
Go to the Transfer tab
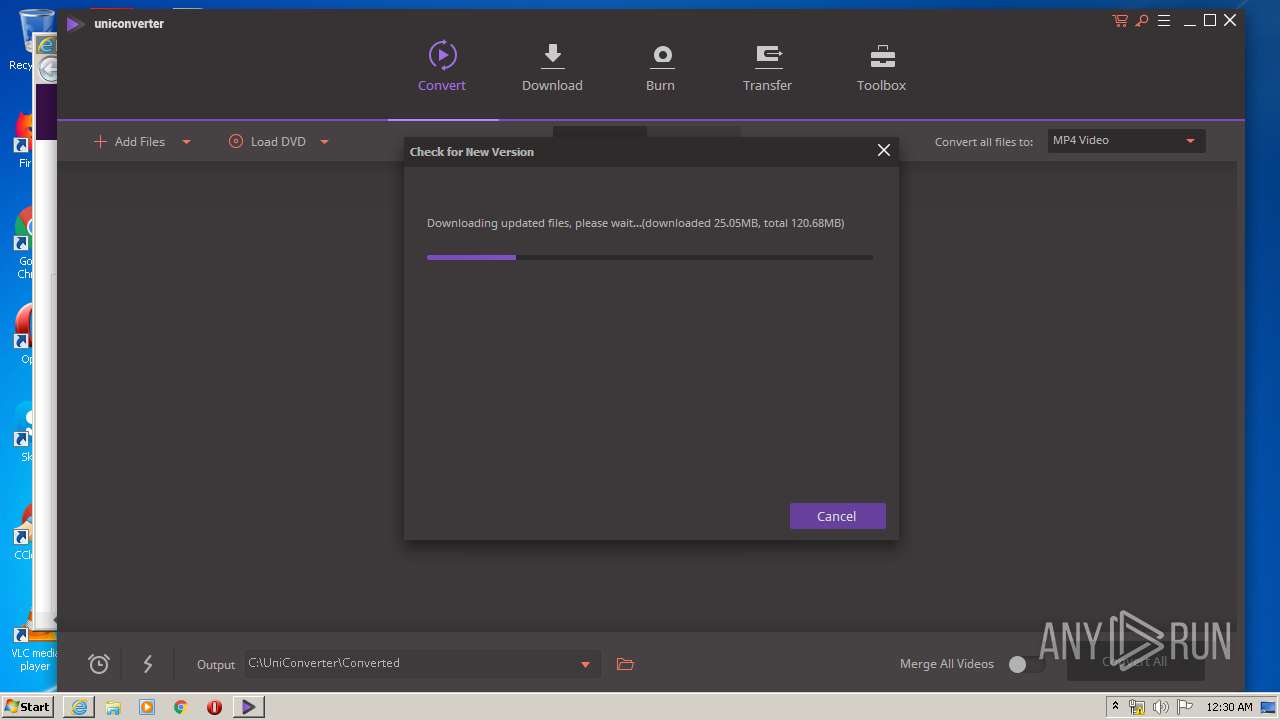click(x=767, y=66)
